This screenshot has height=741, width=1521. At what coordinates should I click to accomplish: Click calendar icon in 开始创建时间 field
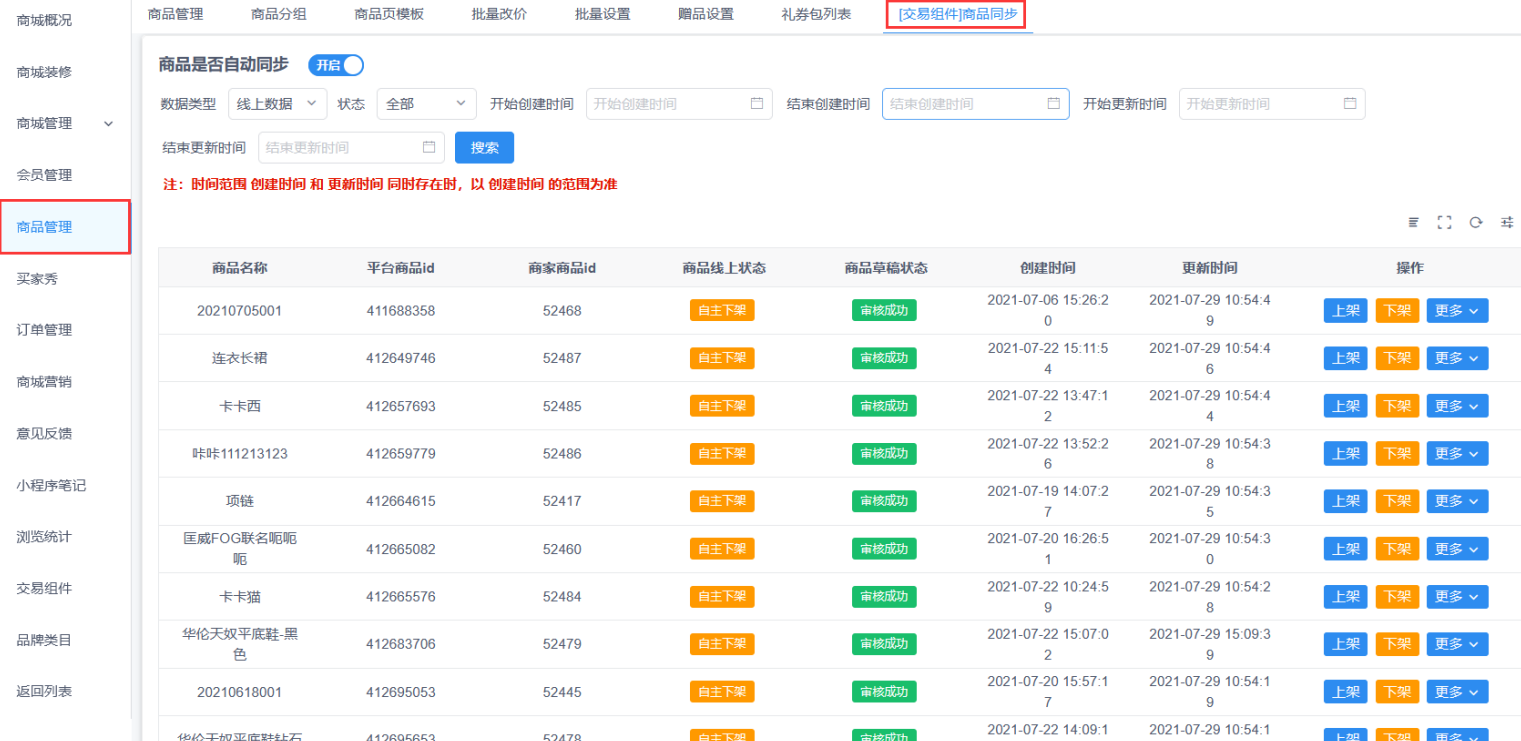tap(757, 103)
